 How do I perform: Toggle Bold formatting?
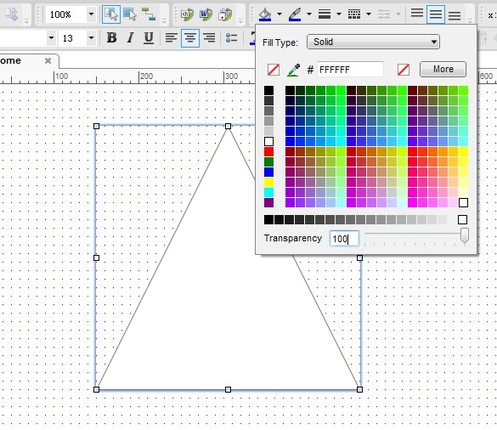tap(112, 38)
